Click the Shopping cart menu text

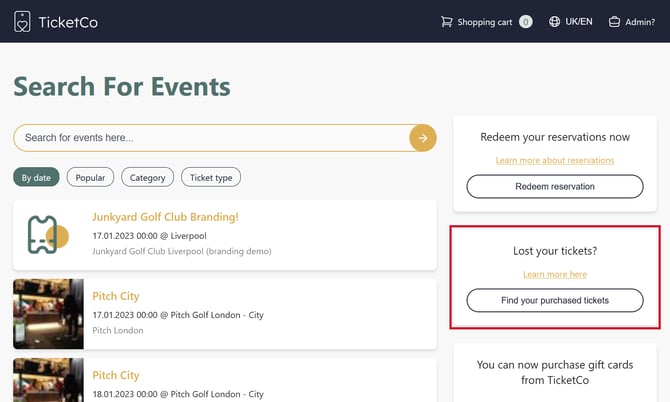pyautogui.click(x=484, y=22)
